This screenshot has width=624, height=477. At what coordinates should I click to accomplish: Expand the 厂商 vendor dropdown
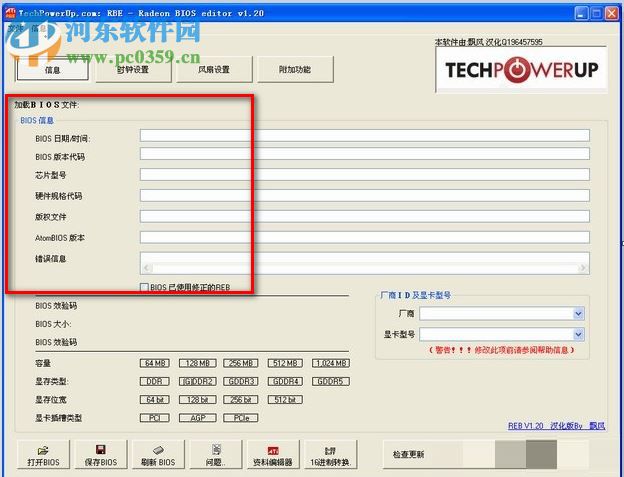[578, 314]
